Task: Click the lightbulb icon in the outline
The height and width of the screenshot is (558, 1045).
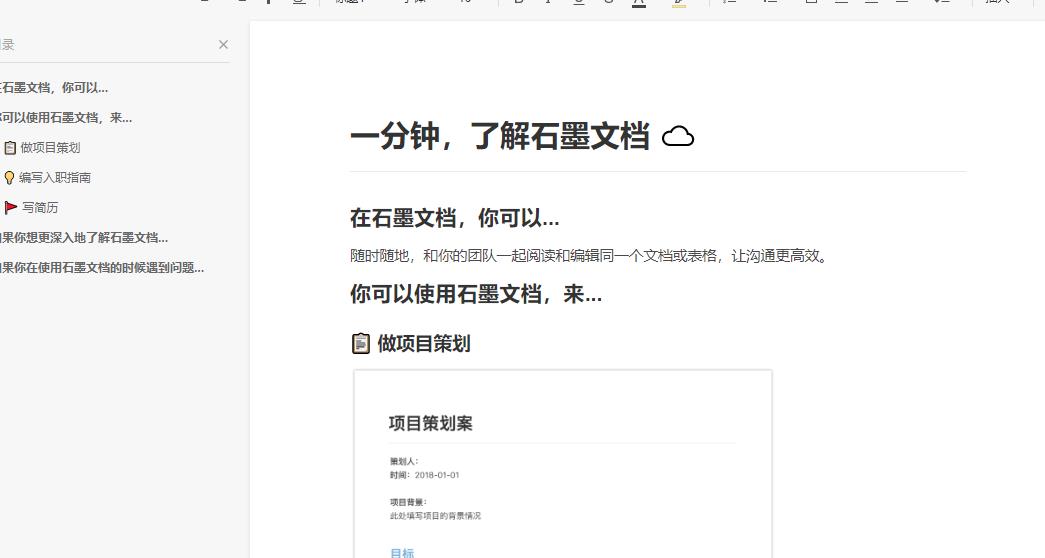Action: click(9, 178)
